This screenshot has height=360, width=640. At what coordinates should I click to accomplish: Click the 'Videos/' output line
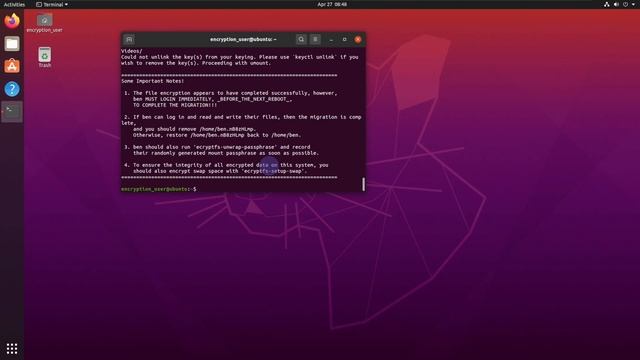[x=131, y=51]
